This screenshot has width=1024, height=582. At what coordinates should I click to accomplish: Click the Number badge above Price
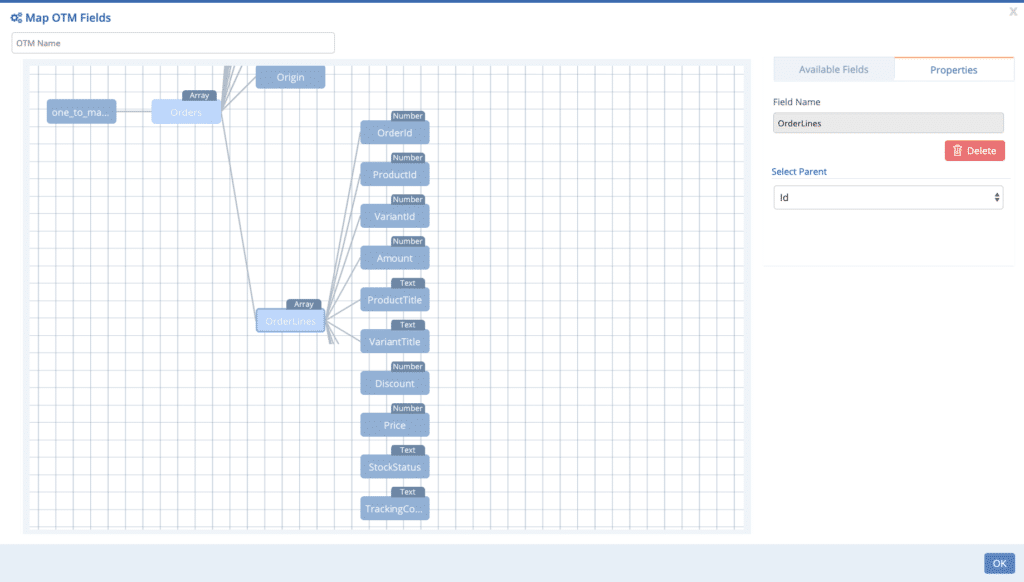click(x=408, y=408)
